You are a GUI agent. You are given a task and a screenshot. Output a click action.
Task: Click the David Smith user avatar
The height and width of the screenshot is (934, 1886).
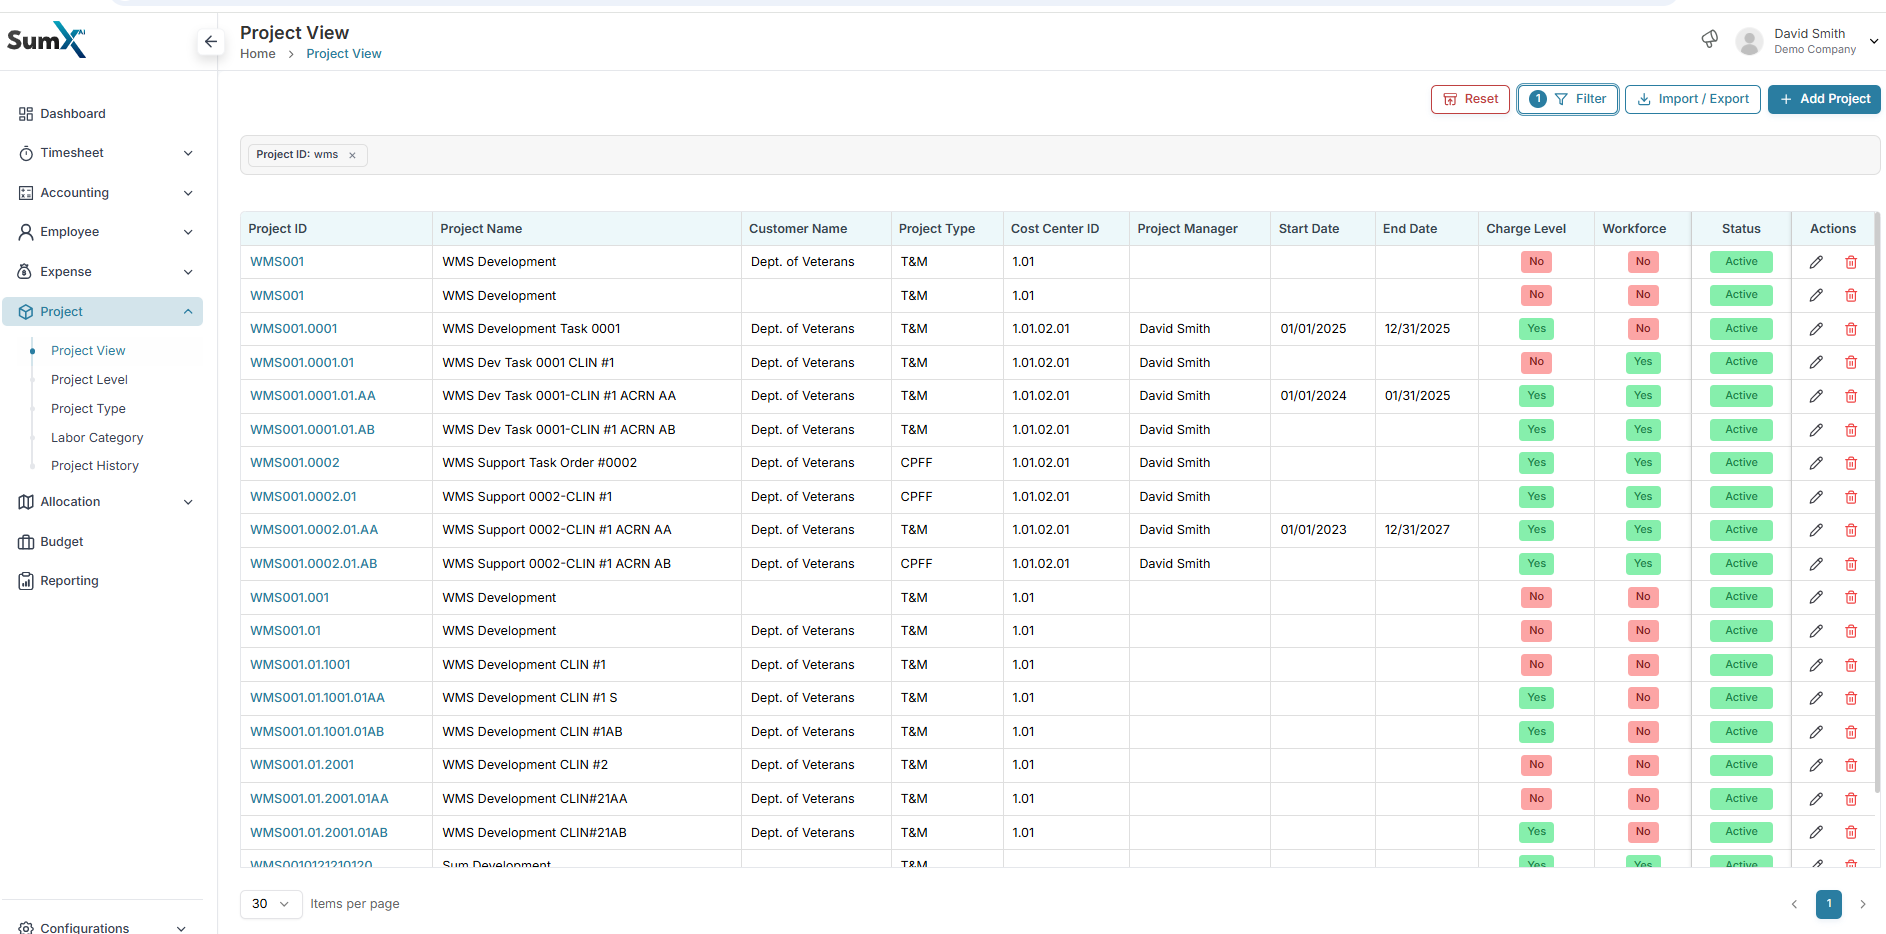coord(1749,41)
